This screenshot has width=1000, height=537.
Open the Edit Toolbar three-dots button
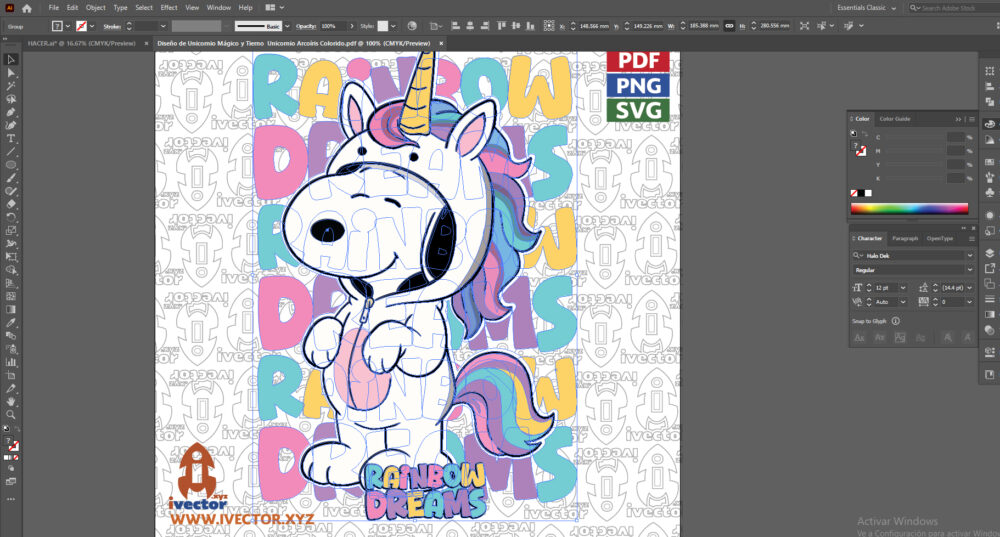pos(11,499)
